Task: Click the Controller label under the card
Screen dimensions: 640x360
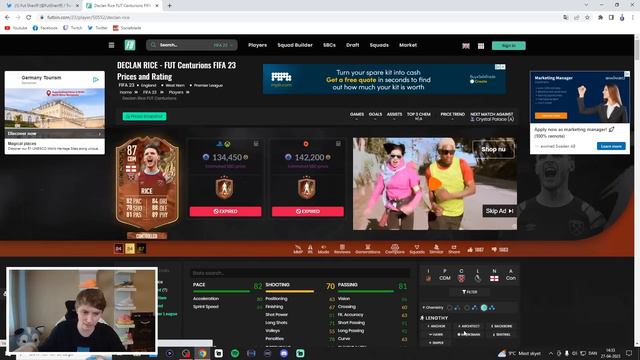Action: 147,236
